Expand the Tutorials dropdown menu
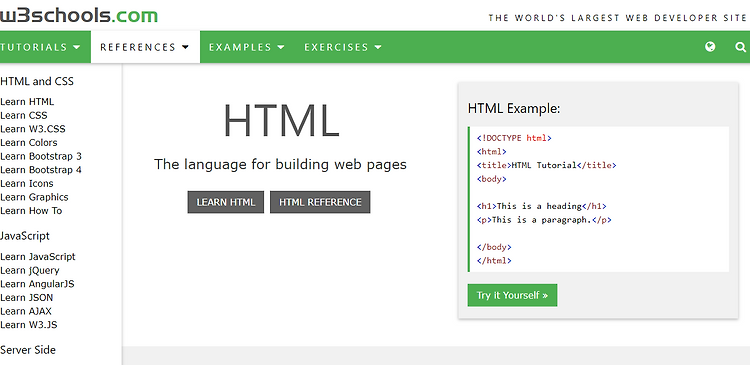 pyautogui.click(x=41, y=47)
